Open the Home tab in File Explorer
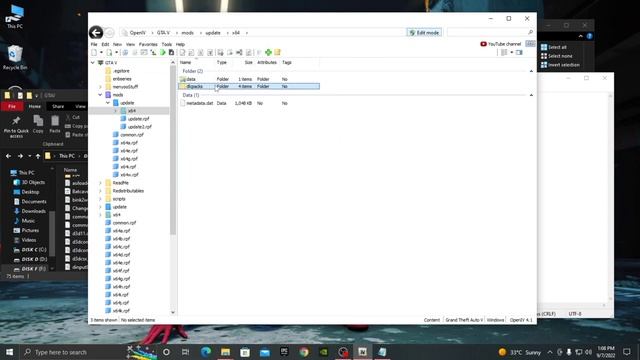This screenshot has height=360, width=640. (34, 107)
